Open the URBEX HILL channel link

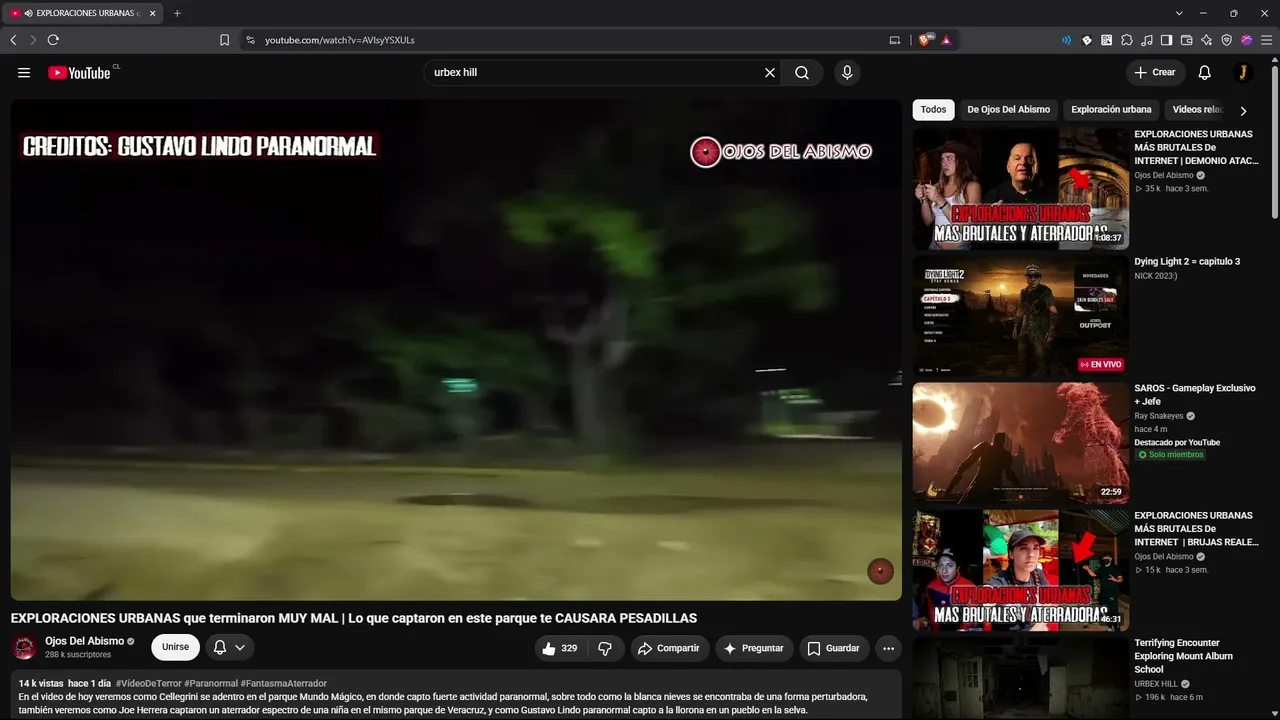click(1156, 684)
